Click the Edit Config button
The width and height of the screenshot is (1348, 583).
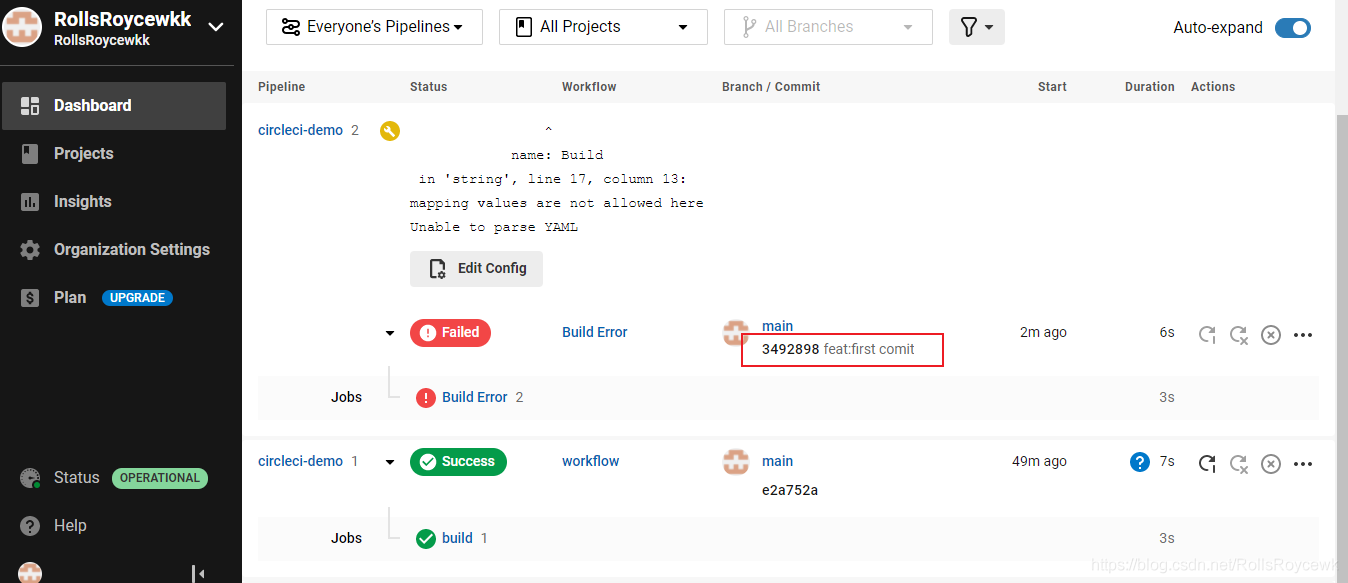tap(476, 268)
